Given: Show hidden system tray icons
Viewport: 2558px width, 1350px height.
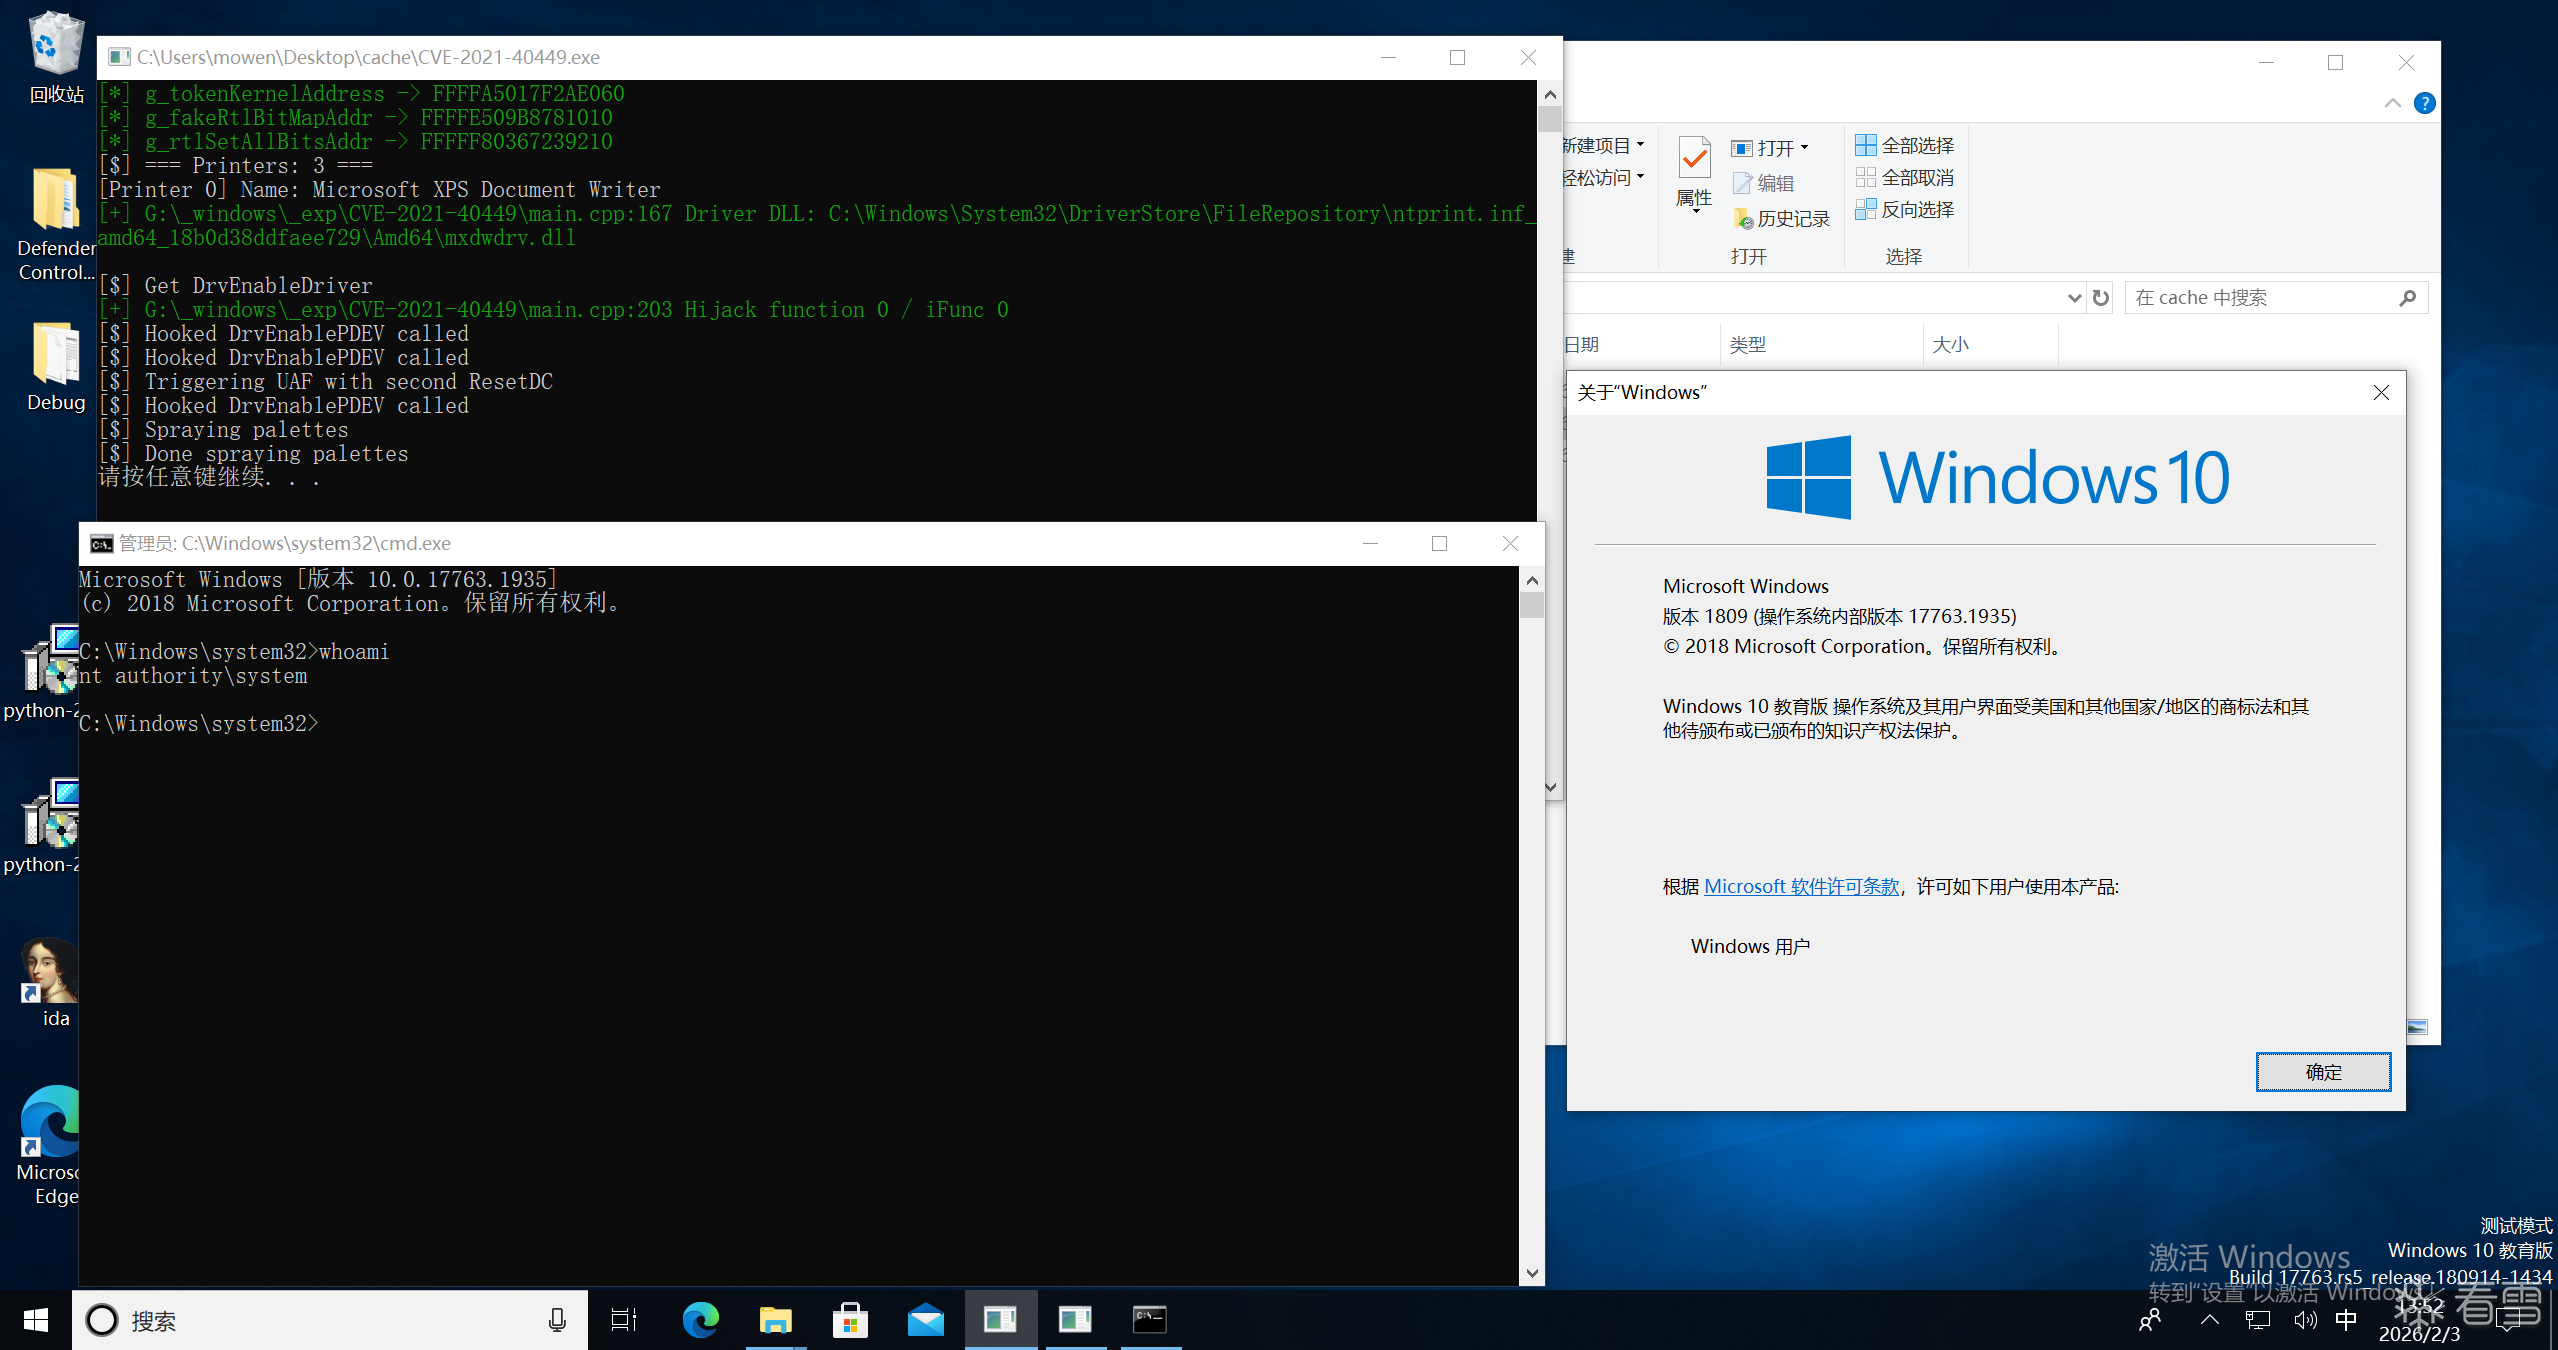Looking at the screenshot, I should pos(2210,1320).
